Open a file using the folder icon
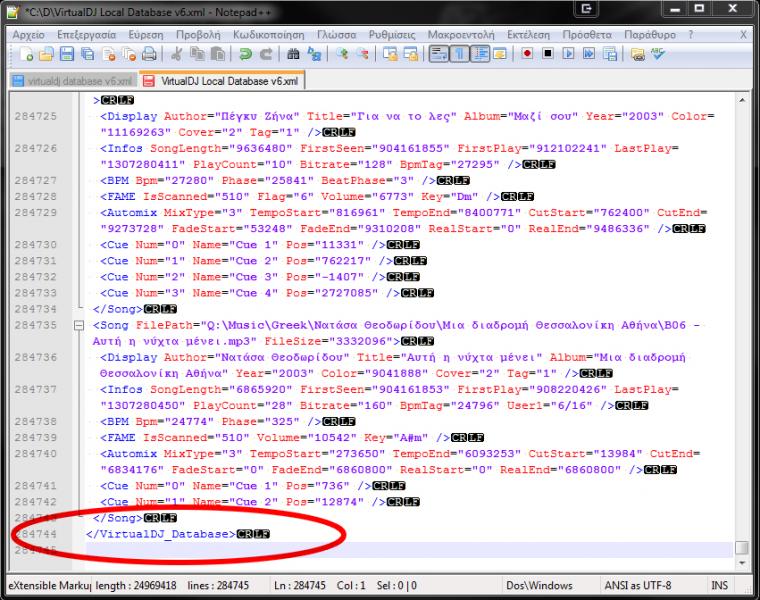The image size is (760, 600). click(46, 54)
